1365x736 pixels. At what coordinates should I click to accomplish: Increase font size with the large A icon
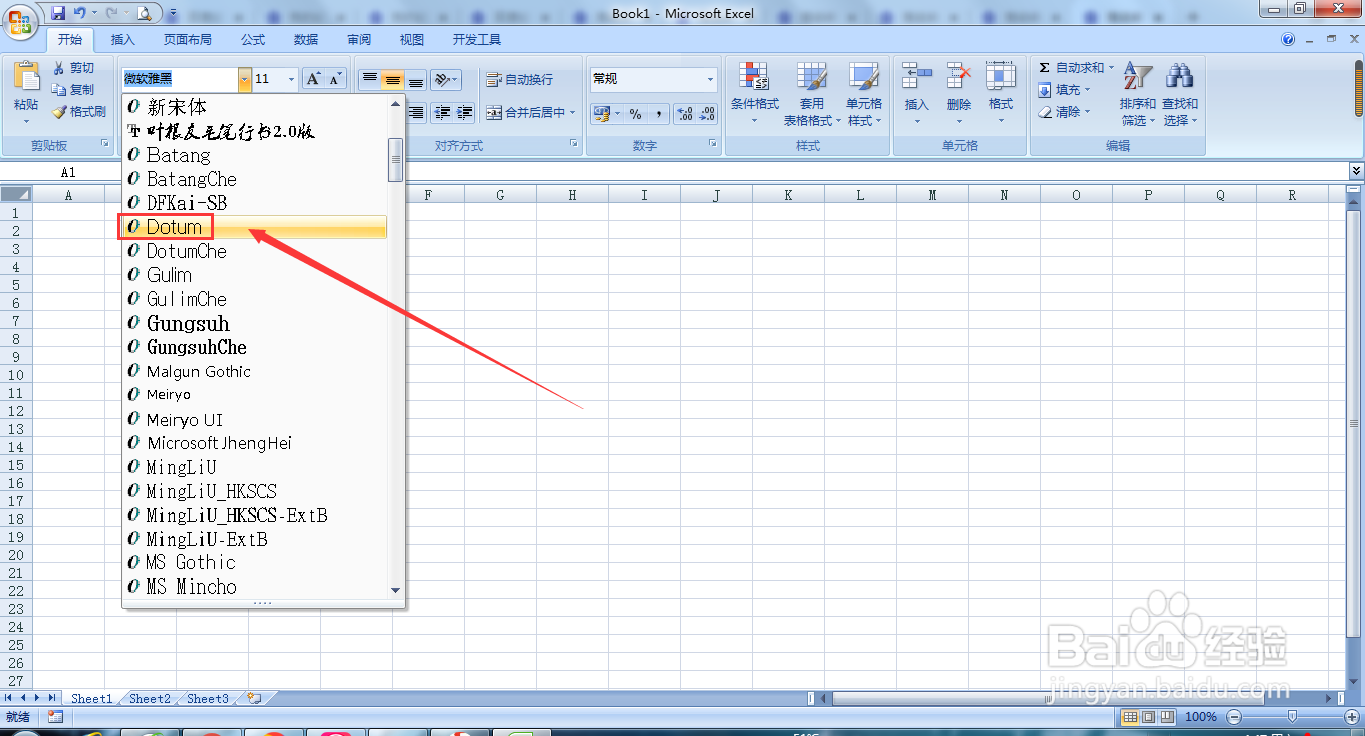pyautogui.click(x=313, y=79)
